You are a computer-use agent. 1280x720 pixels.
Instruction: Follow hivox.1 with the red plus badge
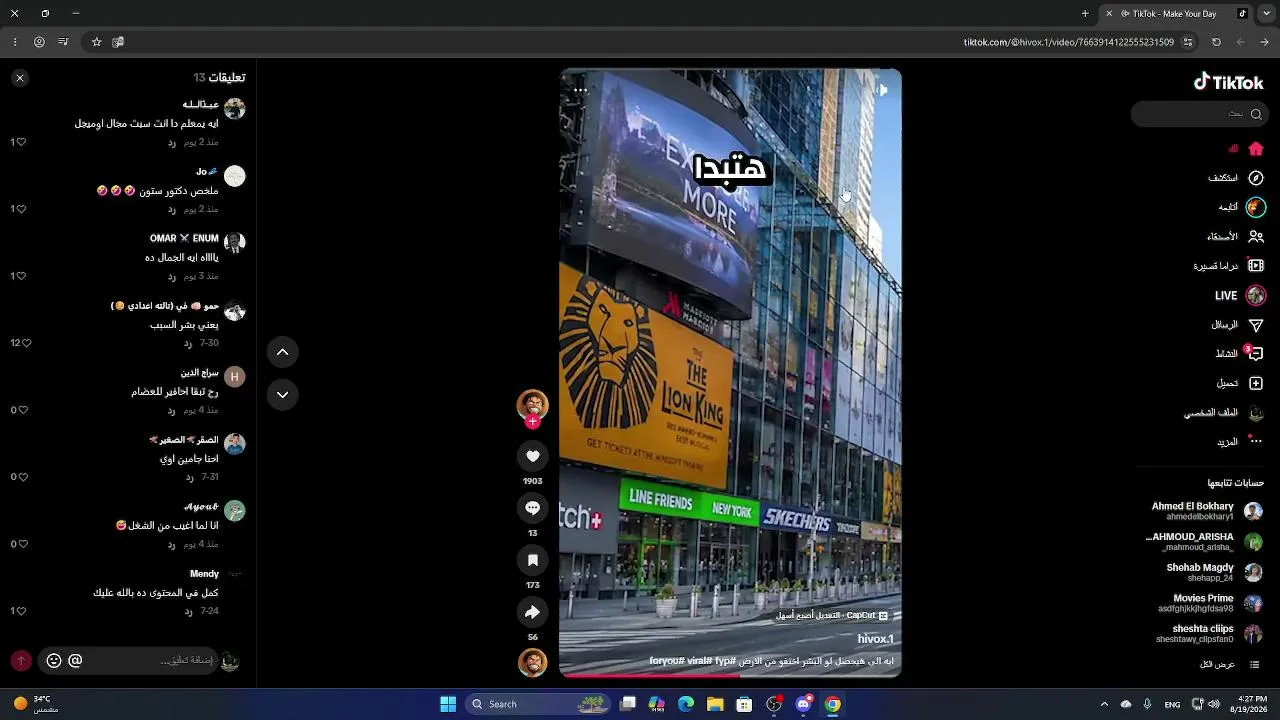532,422
